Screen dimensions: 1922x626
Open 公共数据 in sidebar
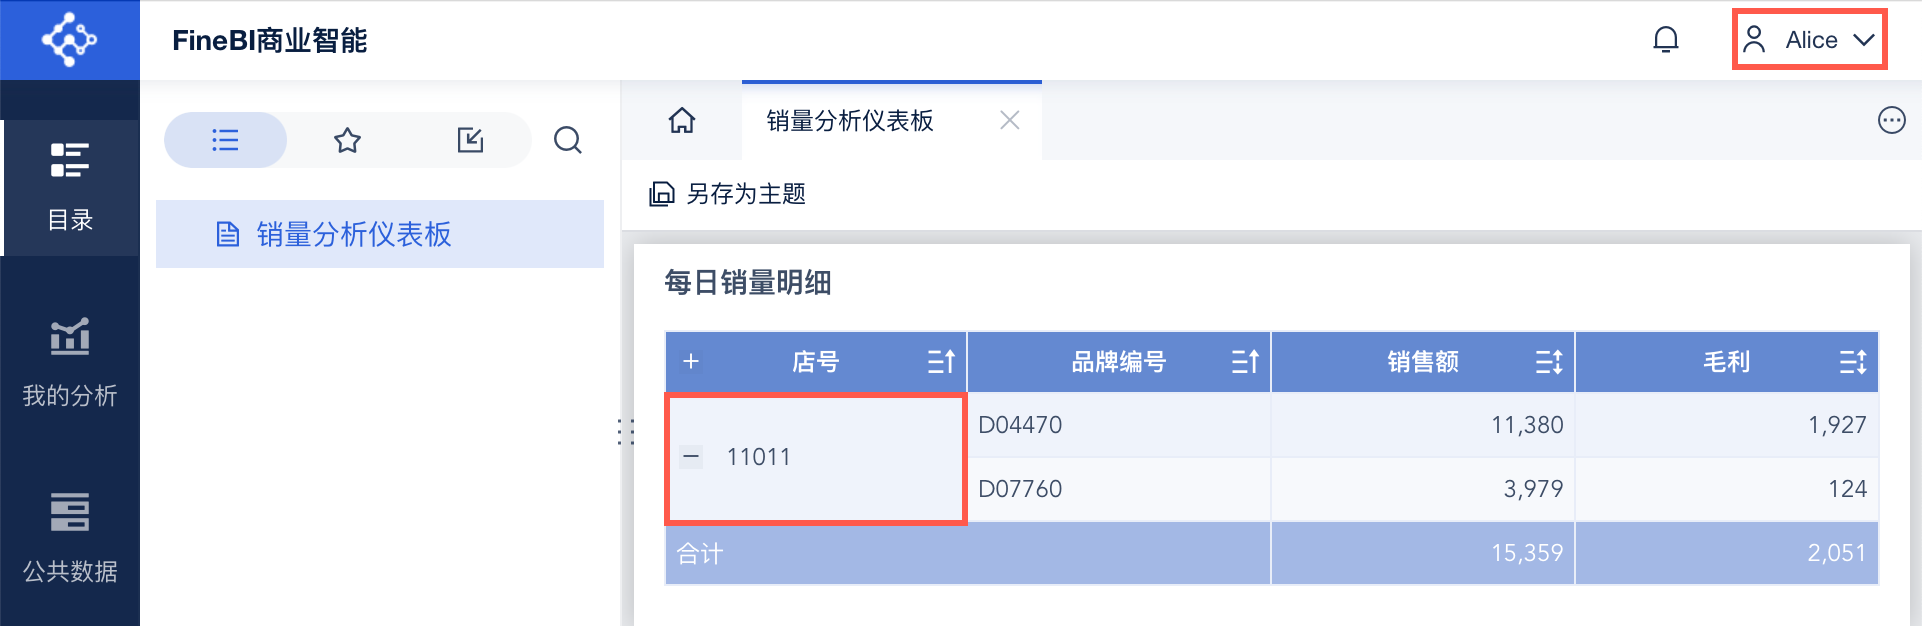tap(70, 538)
